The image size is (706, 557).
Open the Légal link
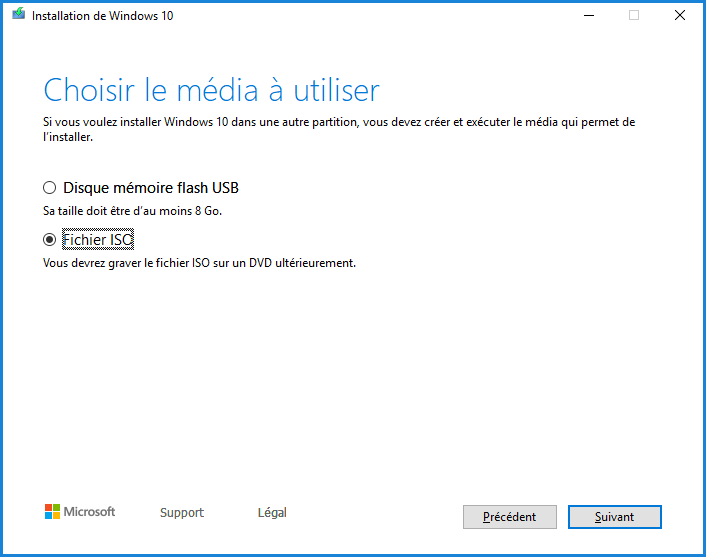272,513
